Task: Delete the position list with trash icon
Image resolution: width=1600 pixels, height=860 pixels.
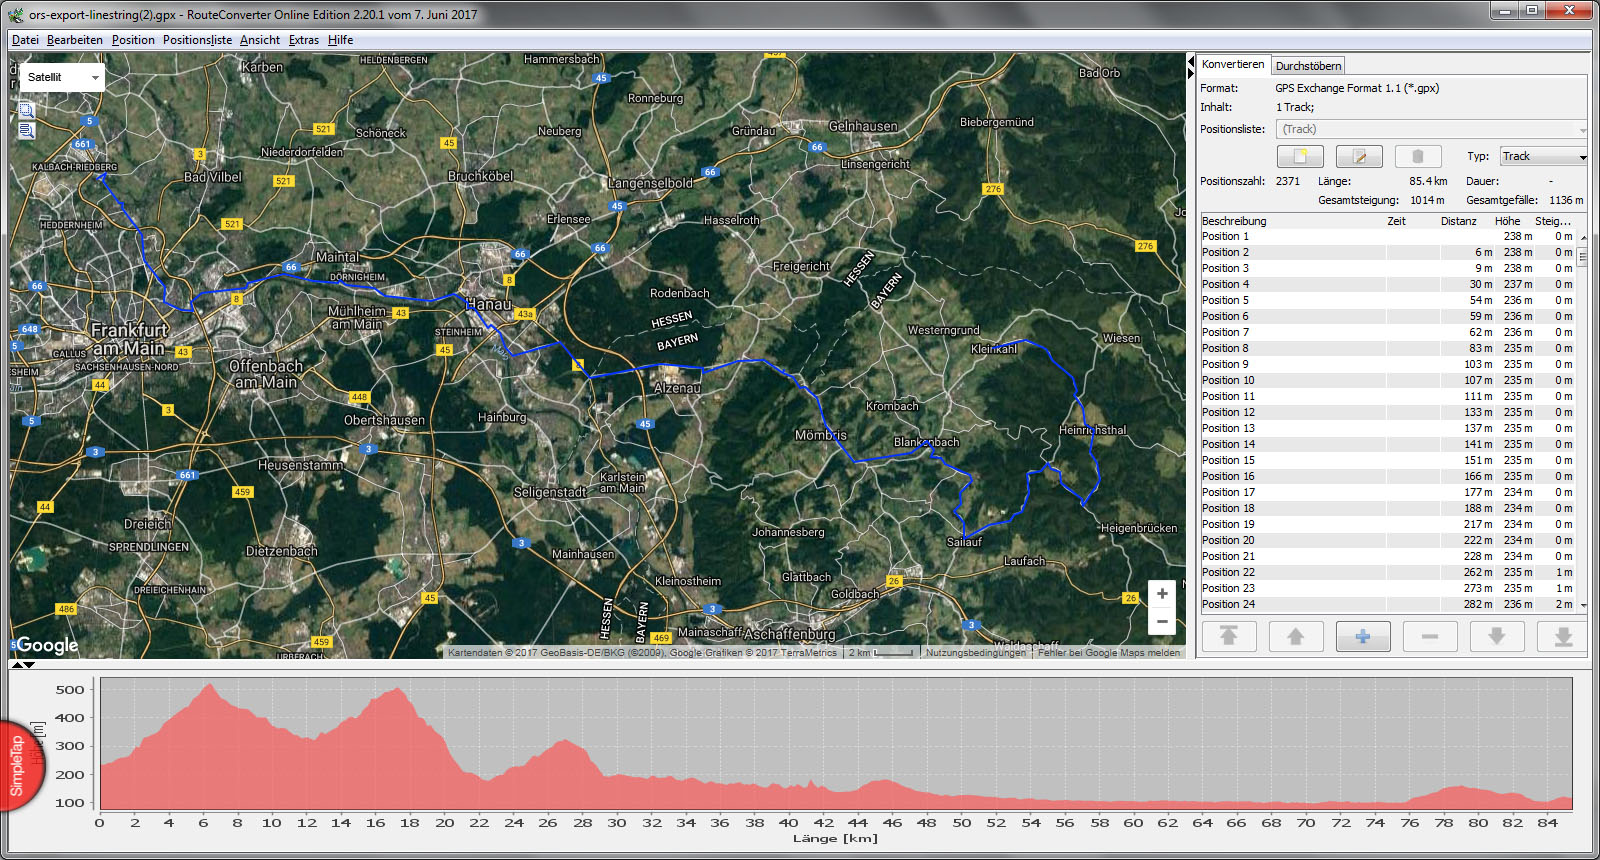Action: point(1417,157)
